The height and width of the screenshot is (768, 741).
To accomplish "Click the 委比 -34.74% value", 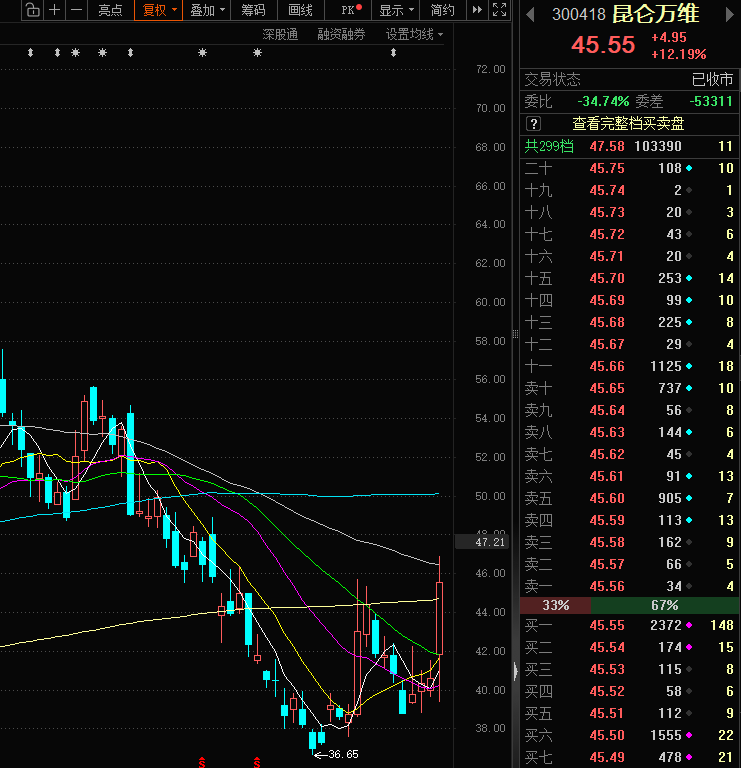I will coord(603,102).
